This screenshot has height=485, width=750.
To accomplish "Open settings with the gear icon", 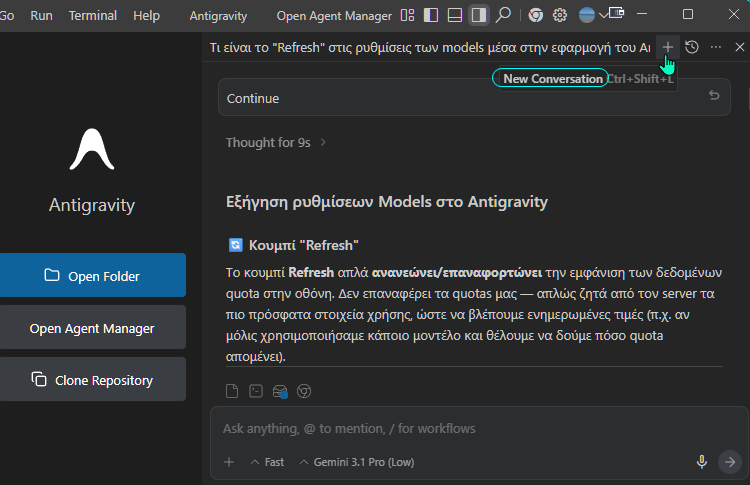I will point(560,15).
